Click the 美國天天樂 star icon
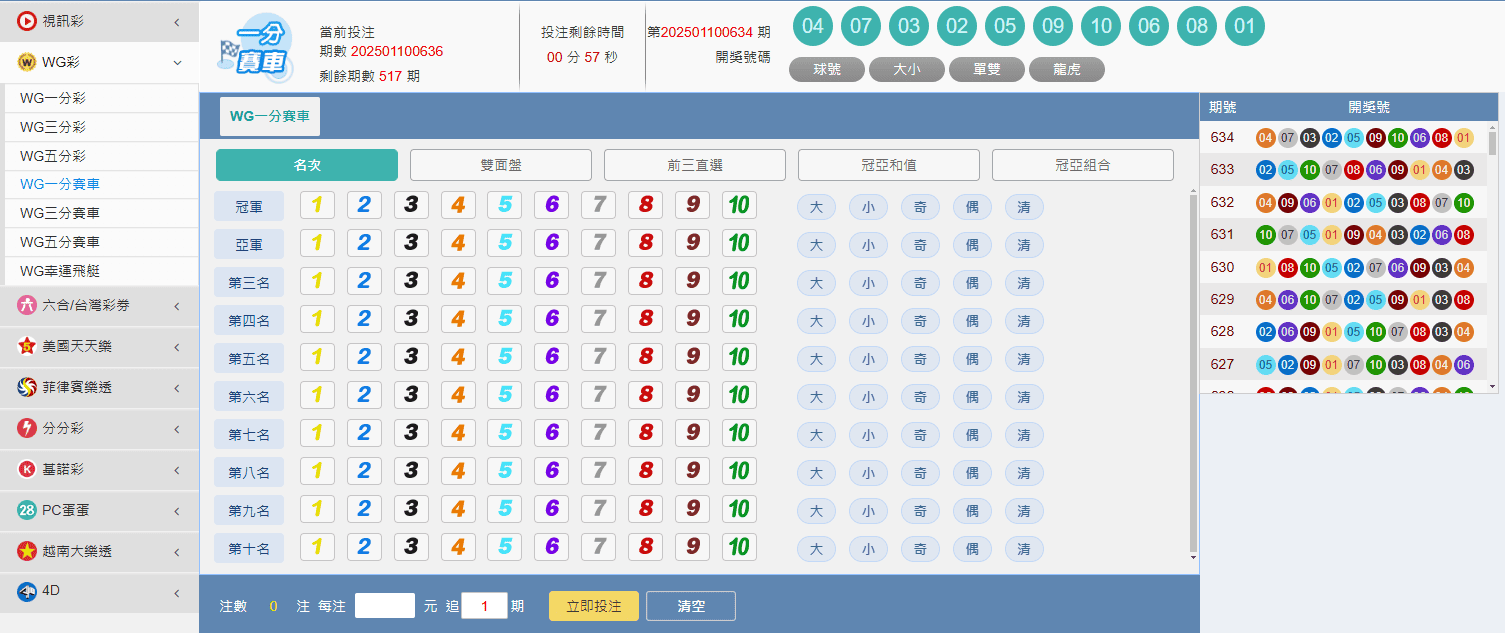The height and width of the screenshot is (633, 1505). (27, 347)
